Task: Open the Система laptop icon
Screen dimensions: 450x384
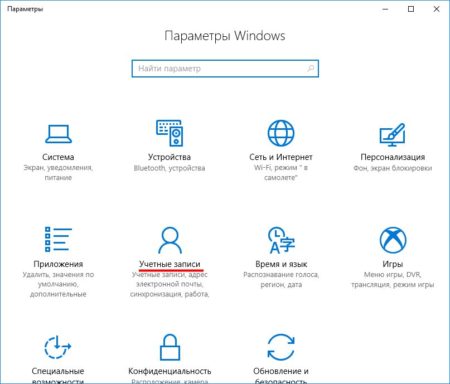Action: pyautogui.click(x=58, y=134)
